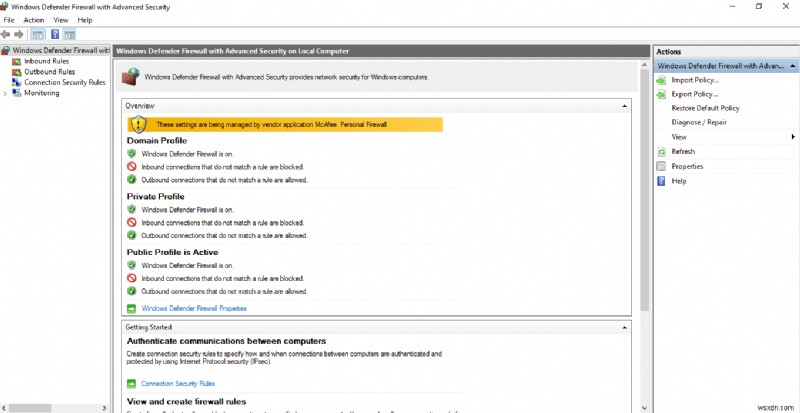Click the Refresh icon in the Actions pane
The width and height of the screenshot is (800, 413).
click(661, 152)
